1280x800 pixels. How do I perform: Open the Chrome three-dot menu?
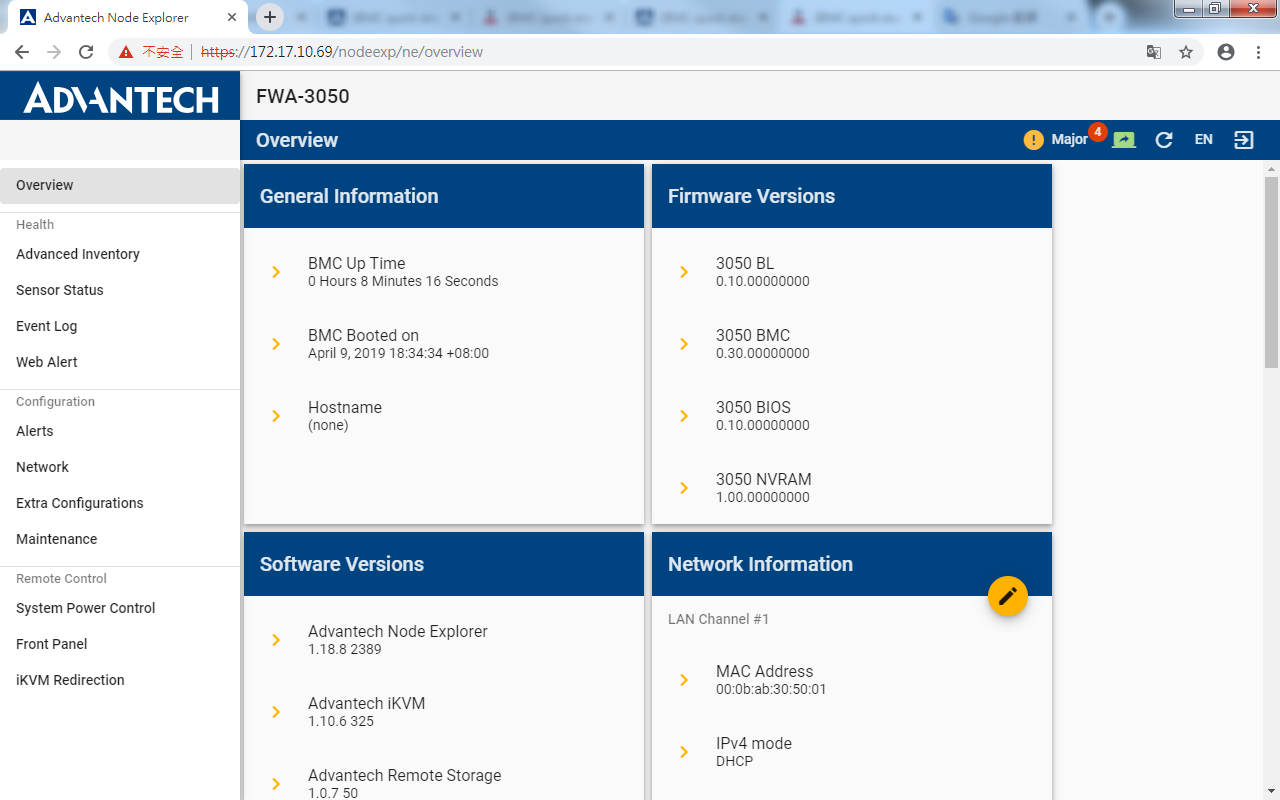pyautogui.click(x=1258, y=52)
